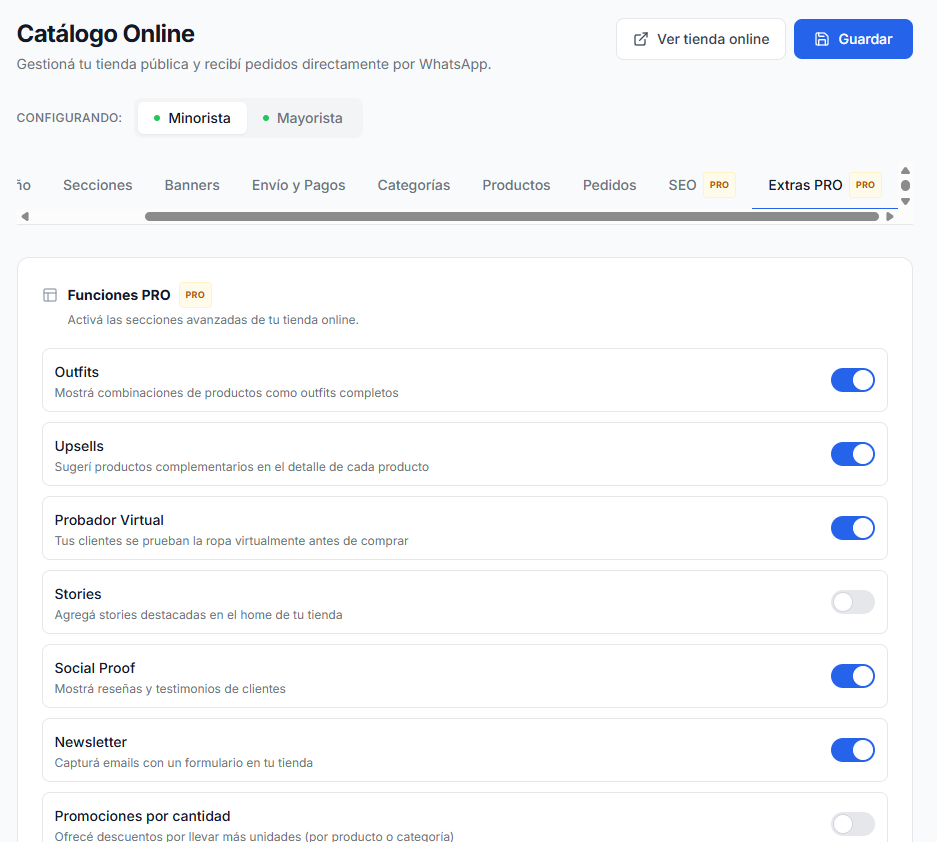
Task: Click the small vertical scrollbar thumb by tabs
Action: [905, 186]
